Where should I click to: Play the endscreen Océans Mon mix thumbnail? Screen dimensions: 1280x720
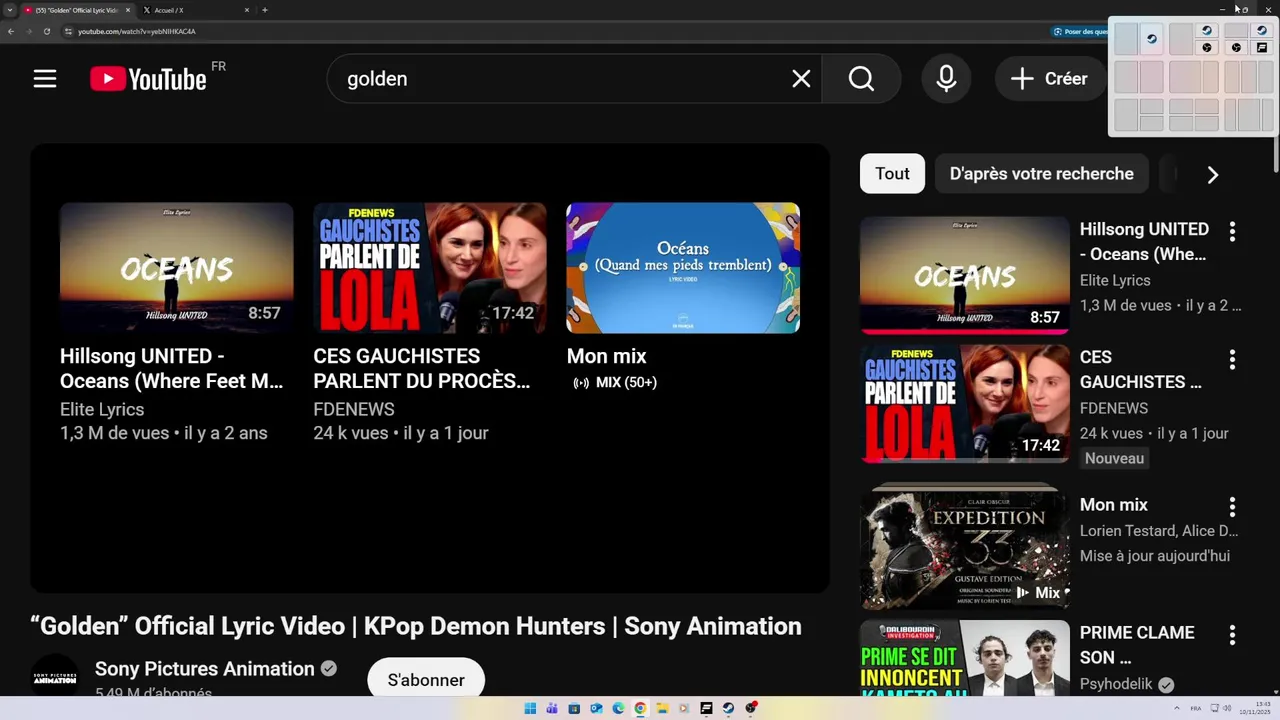pos(683,268)
